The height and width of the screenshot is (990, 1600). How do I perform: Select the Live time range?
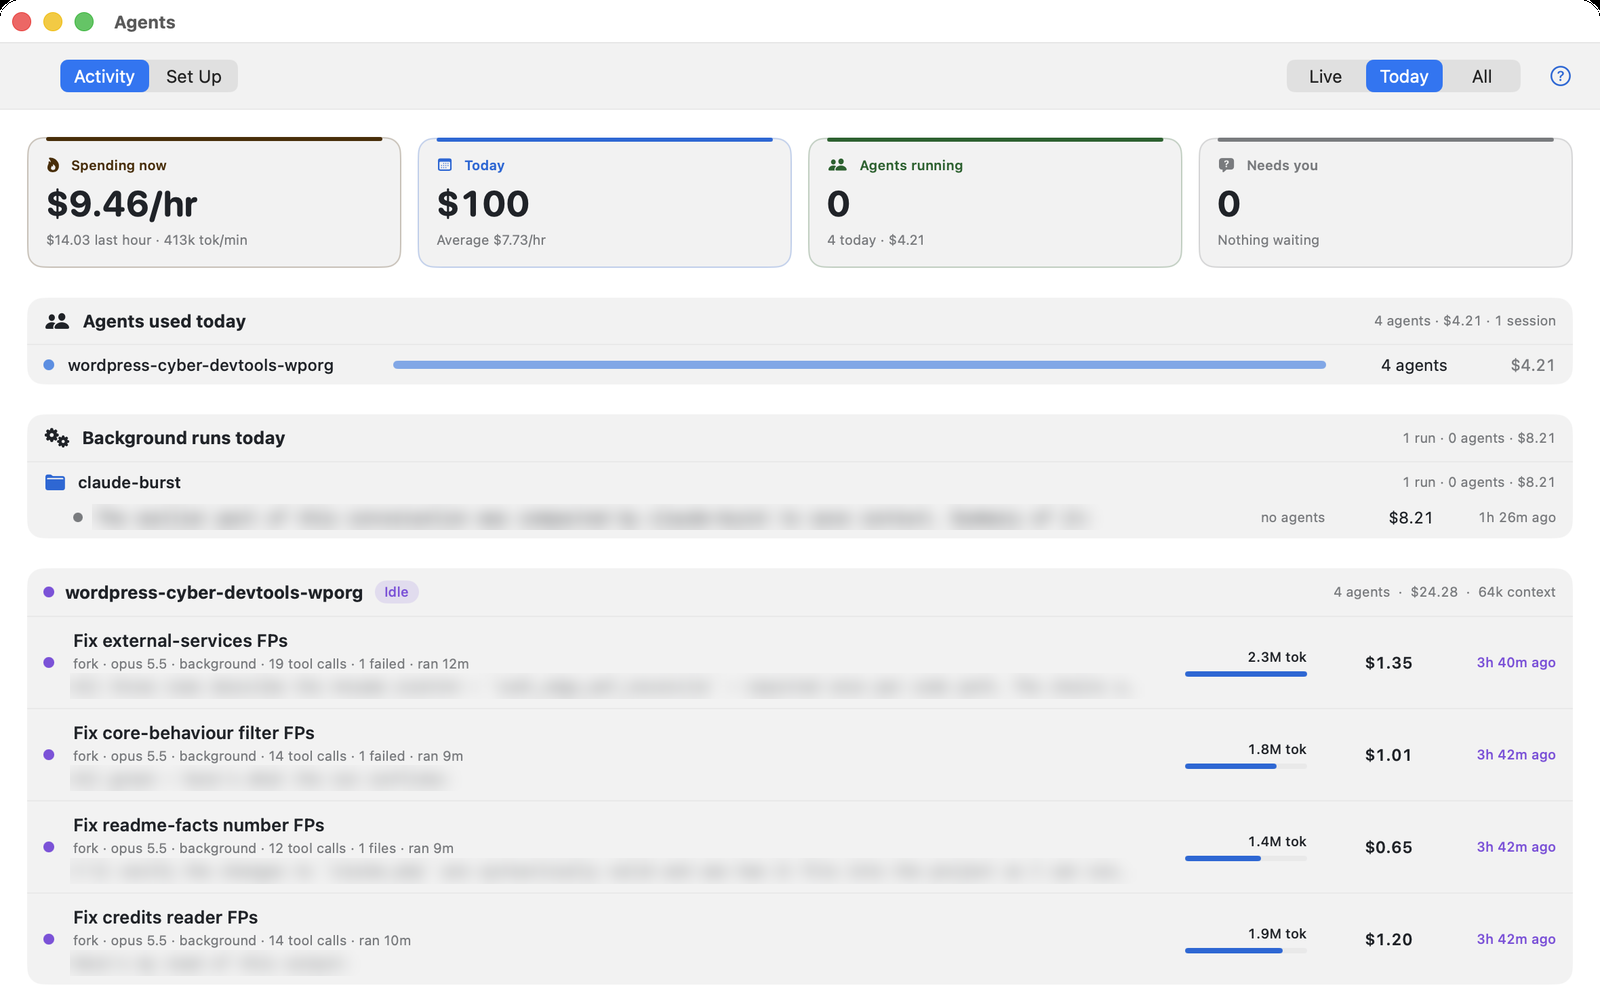[x=1326, y=76]
